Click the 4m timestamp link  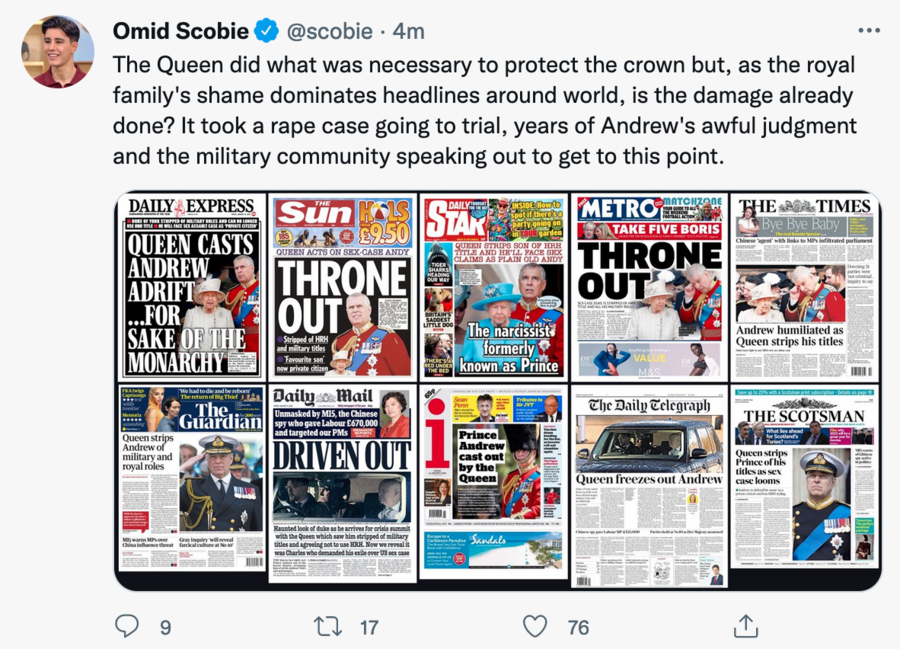409,31
